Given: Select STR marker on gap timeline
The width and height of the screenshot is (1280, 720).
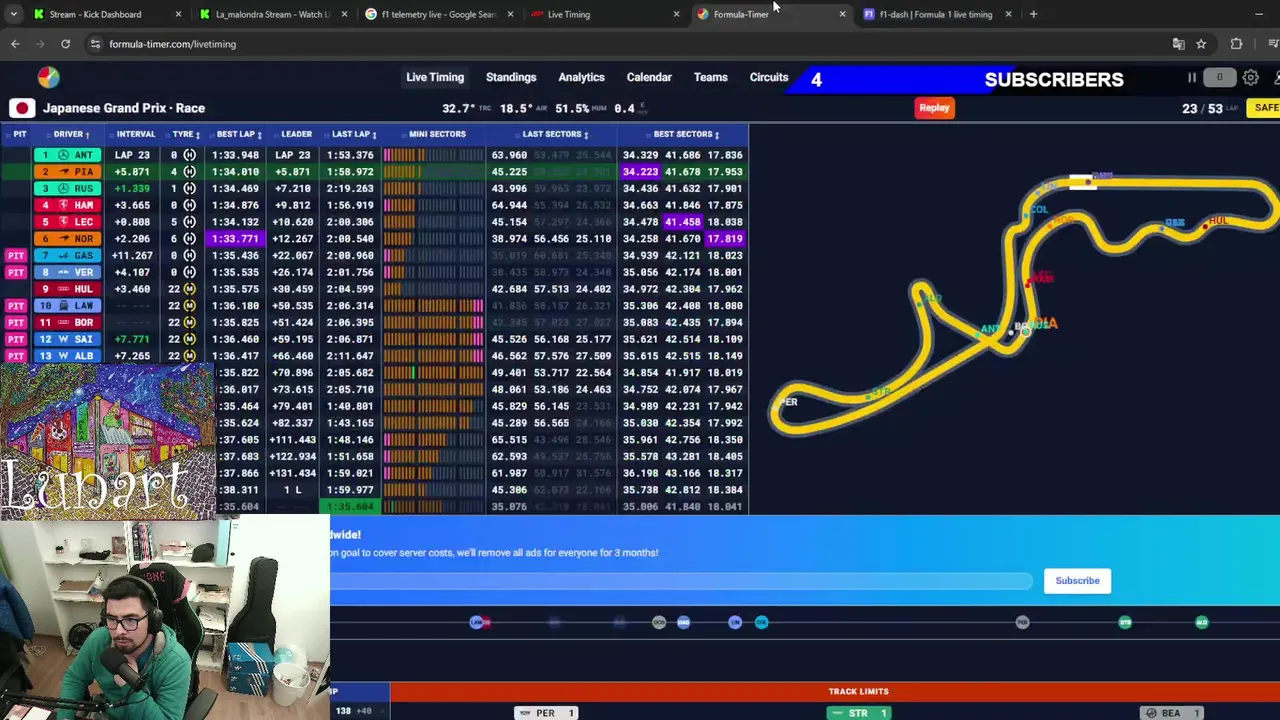Looking at the screenshot, I should pyautogui.click(x=1125, y=623).
